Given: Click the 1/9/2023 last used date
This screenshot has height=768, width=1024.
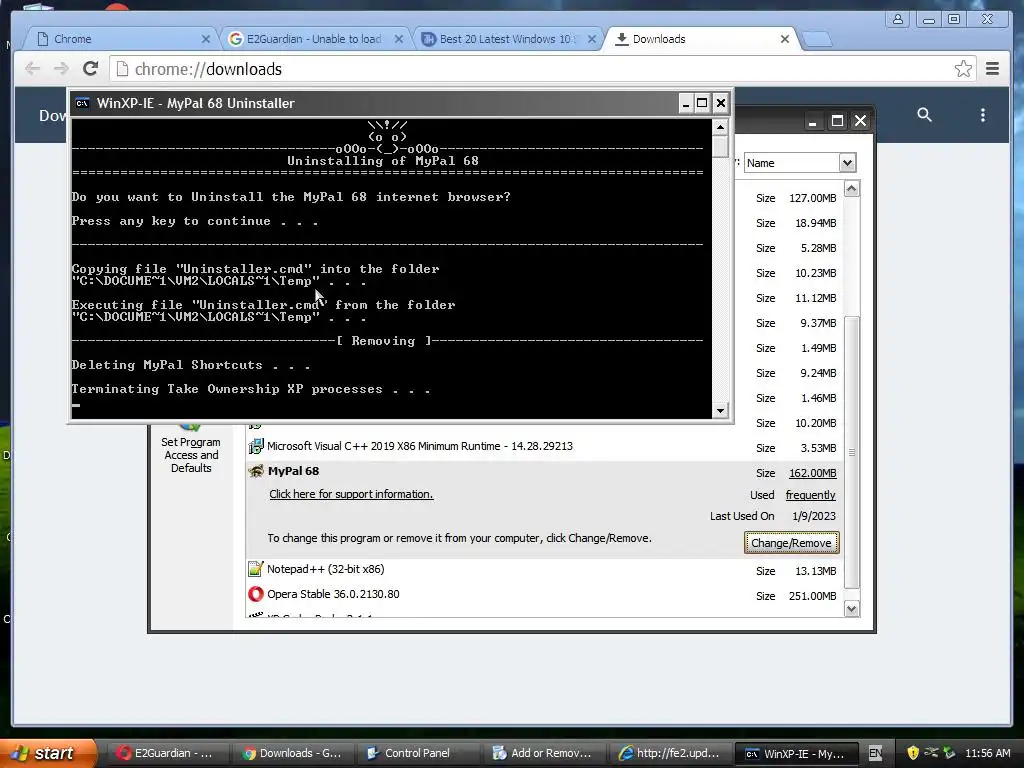Looking at the screenshot, I should click(x=814, y=516).
